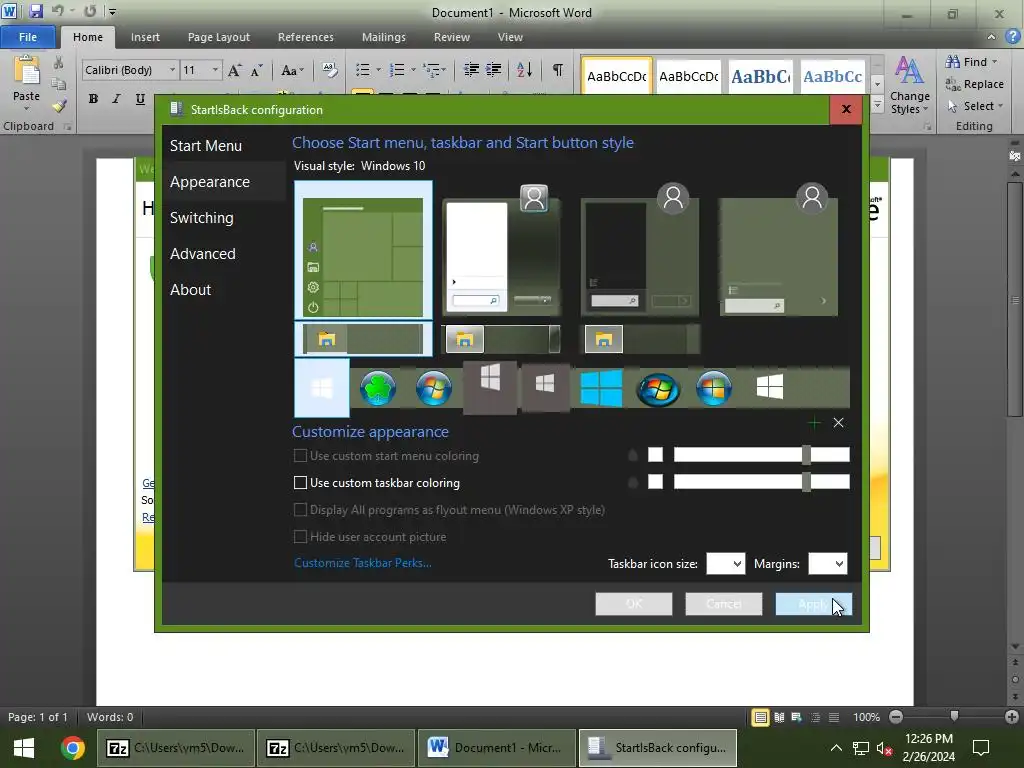
Task: Save document via Quick Access toolbar
Action: pos(36,11)
